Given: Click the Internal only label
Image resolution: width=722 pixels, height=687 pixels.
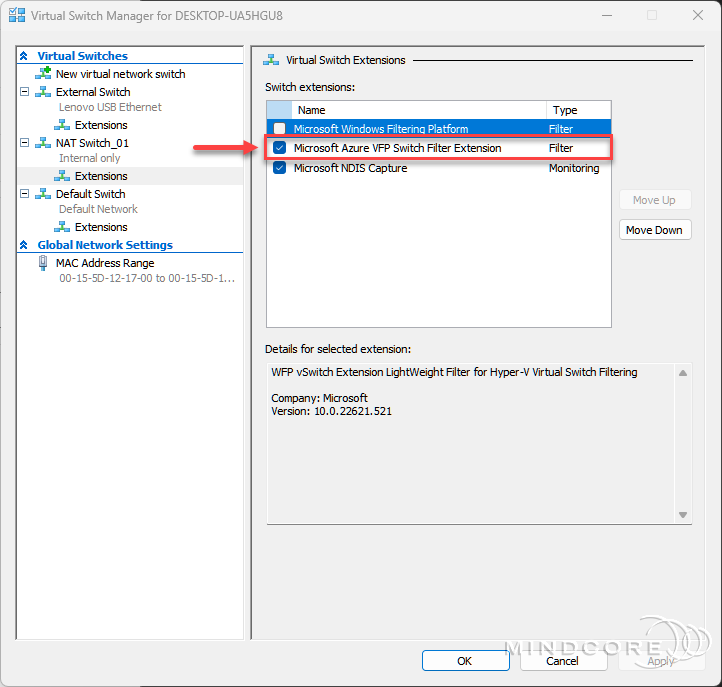Looking at the screenshot, I should (89, 158).
